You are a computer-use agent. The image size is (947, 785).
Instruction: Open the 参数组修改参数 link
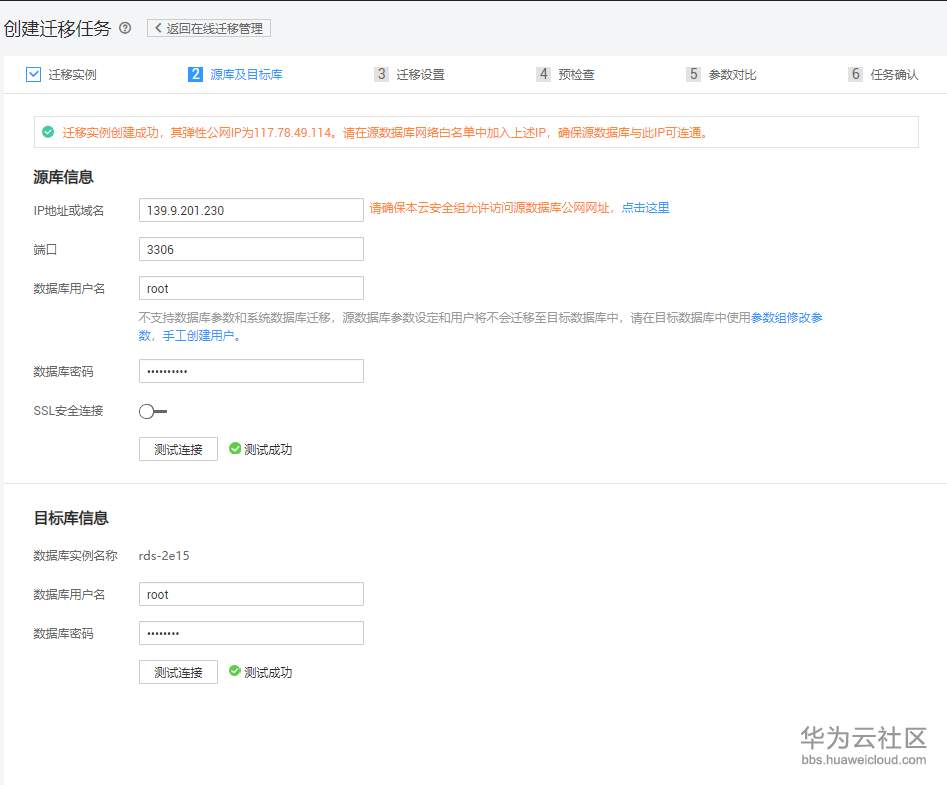click(786, 318)
